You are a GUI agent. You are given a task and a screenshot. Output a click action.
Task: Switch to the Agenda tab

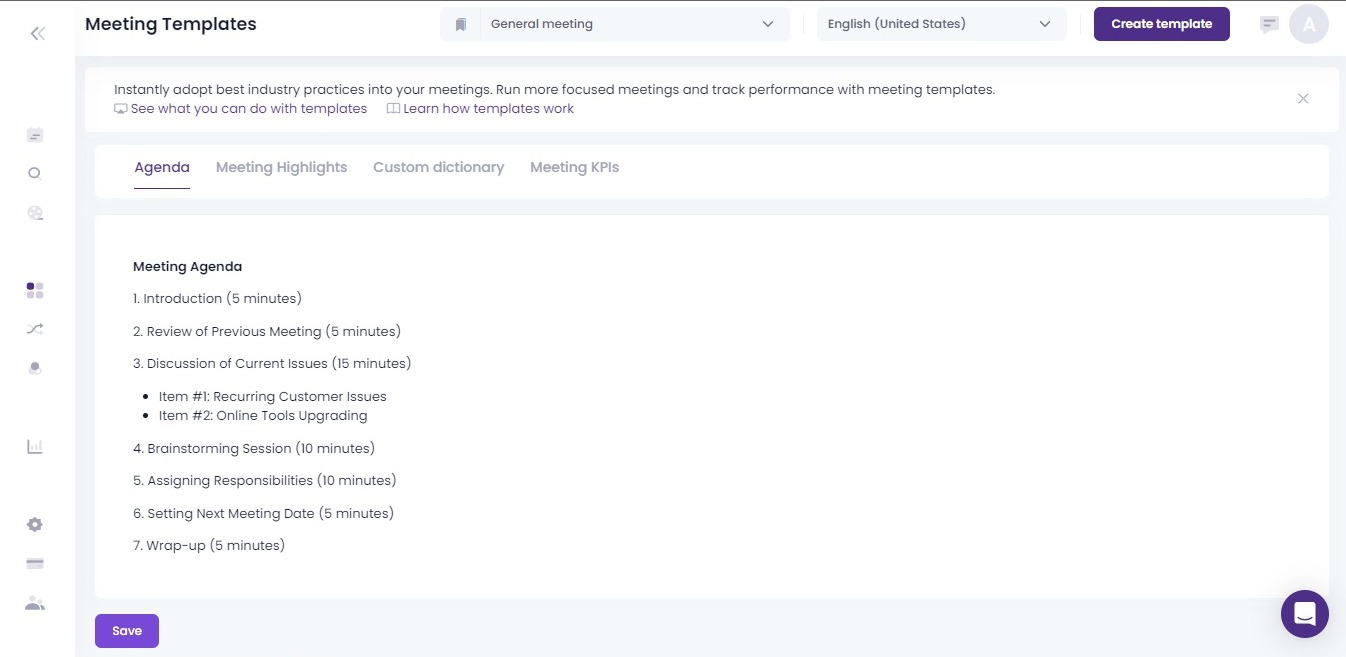[162, 167]
